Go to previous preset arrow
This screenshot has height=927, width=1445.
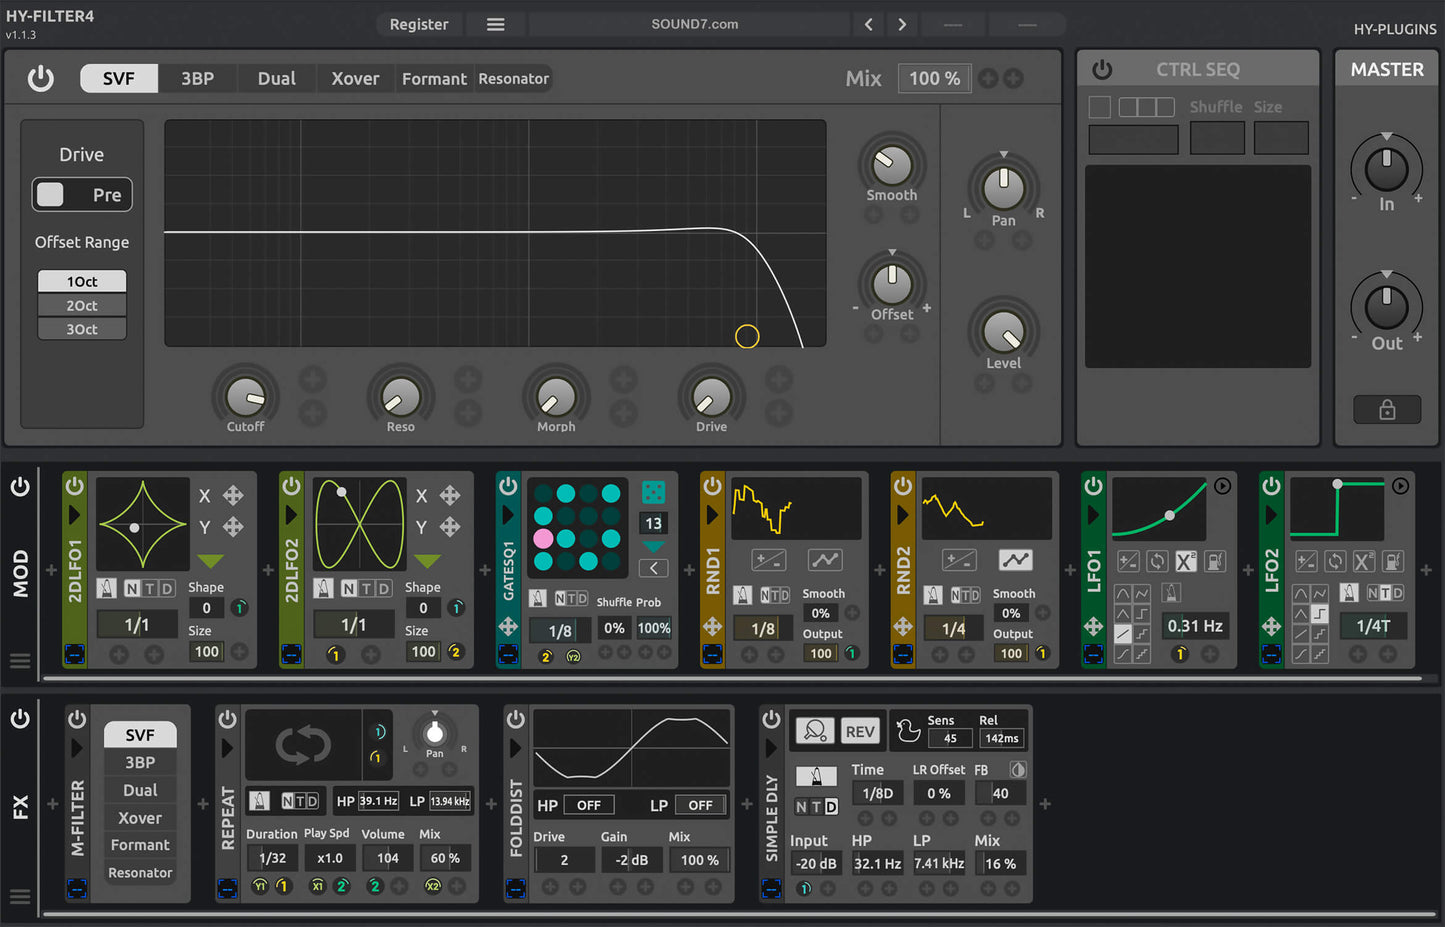click(868, 24)
